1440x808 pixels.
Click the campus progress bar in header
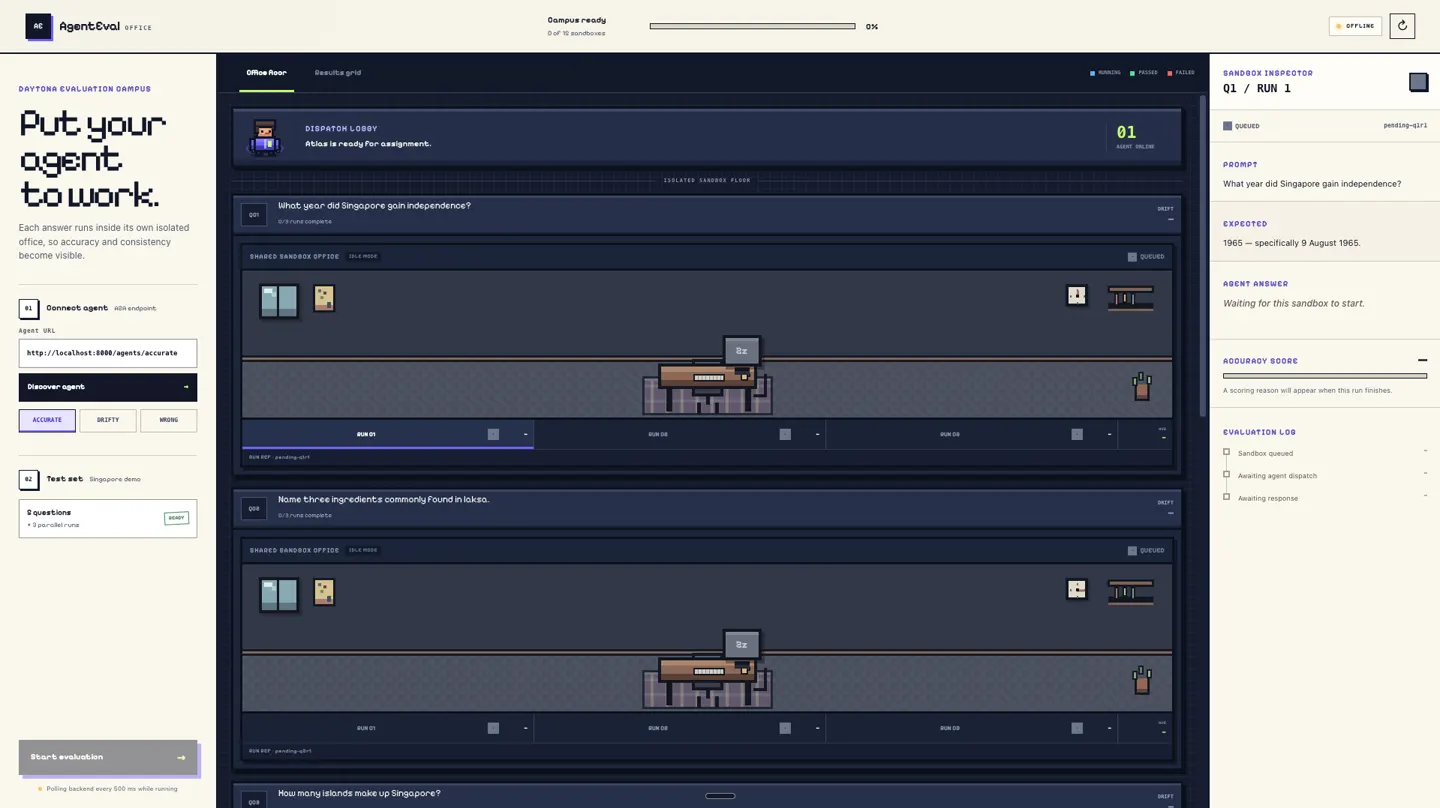click(752, 26)
